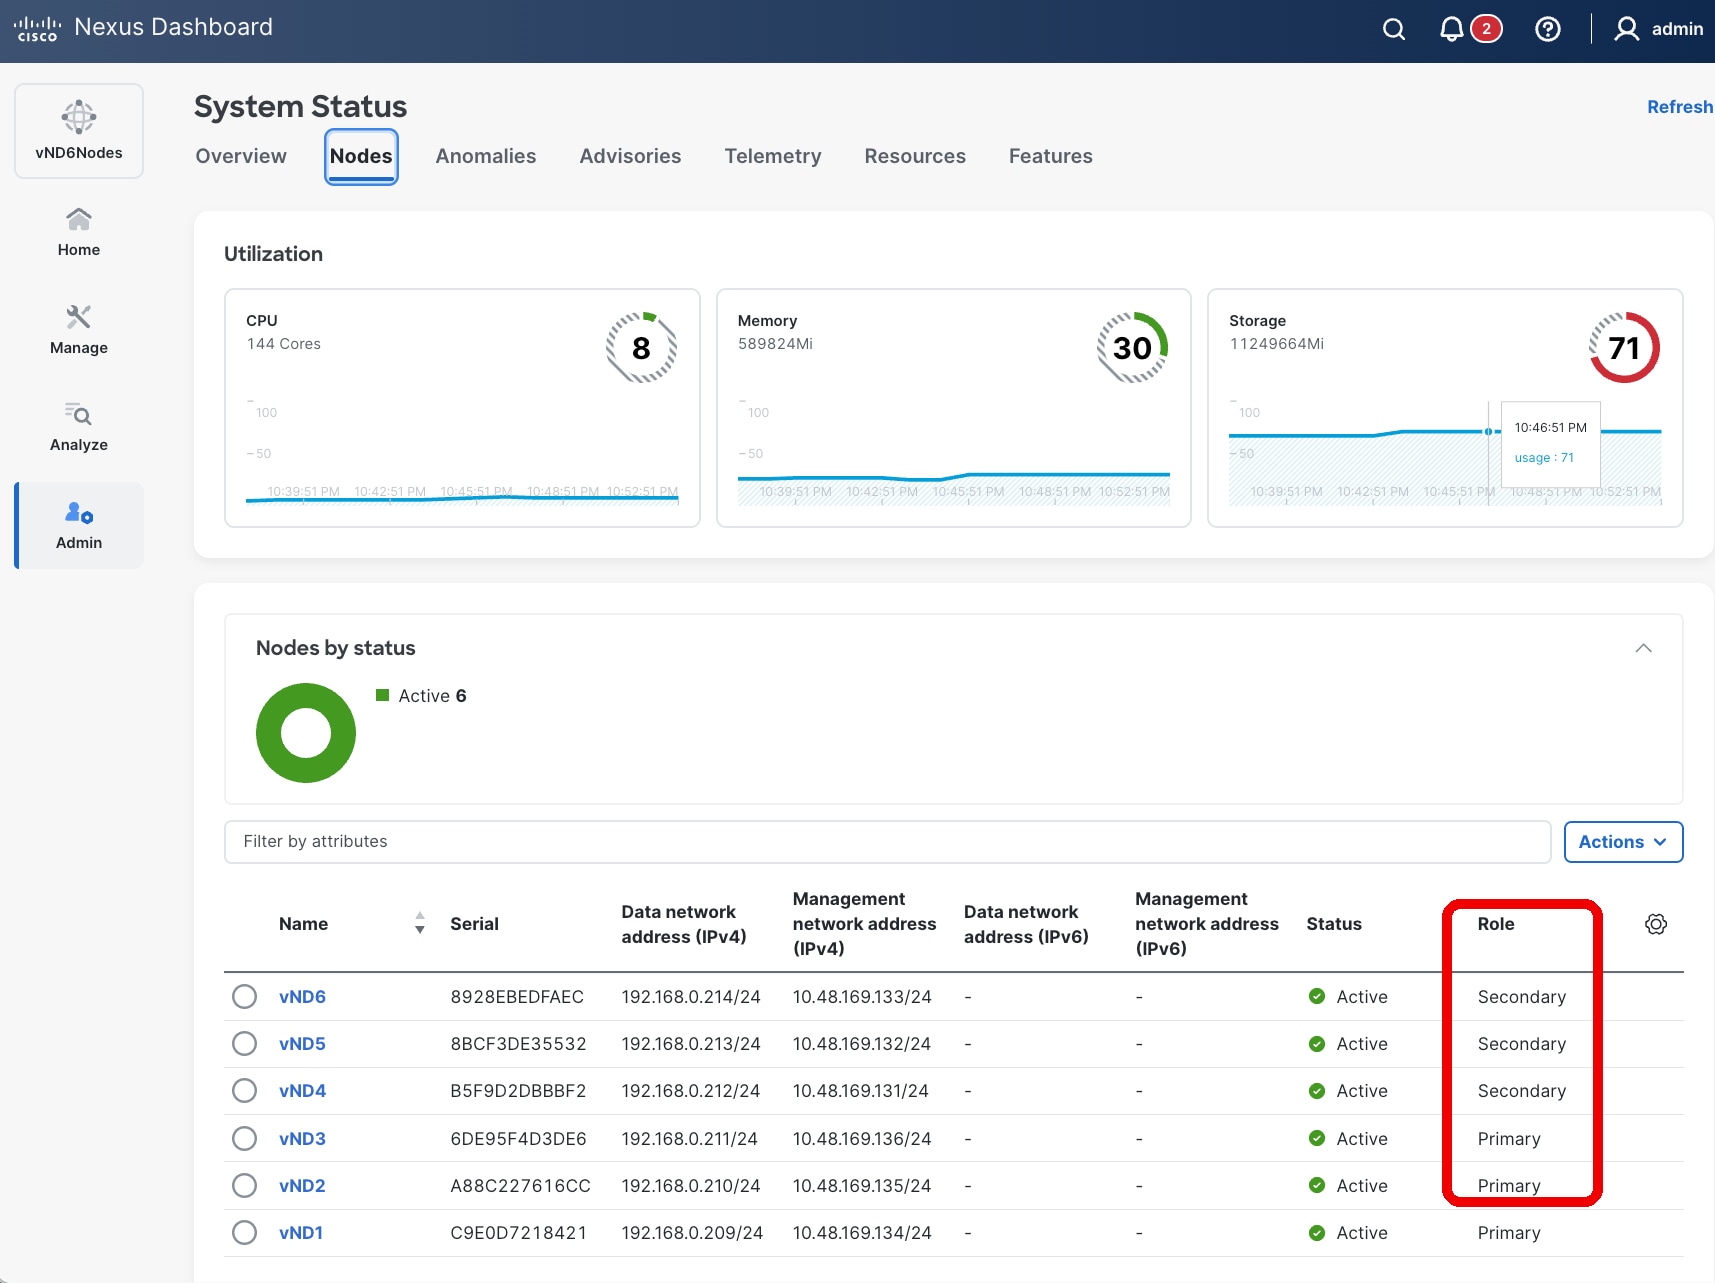Click the Active 6 legend entry
Screen dimensions: 1715x1283
point(421,696)
